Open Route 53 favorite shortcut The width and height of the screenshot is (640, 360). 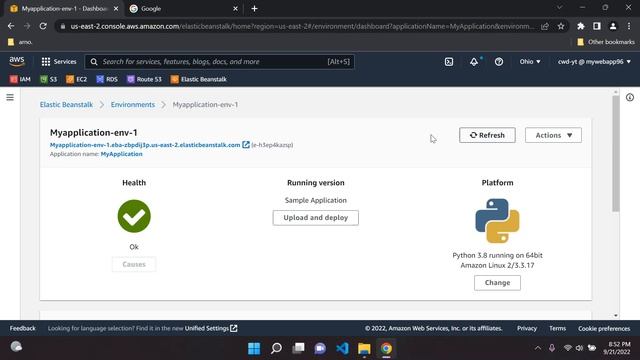[x=144, y=79]
